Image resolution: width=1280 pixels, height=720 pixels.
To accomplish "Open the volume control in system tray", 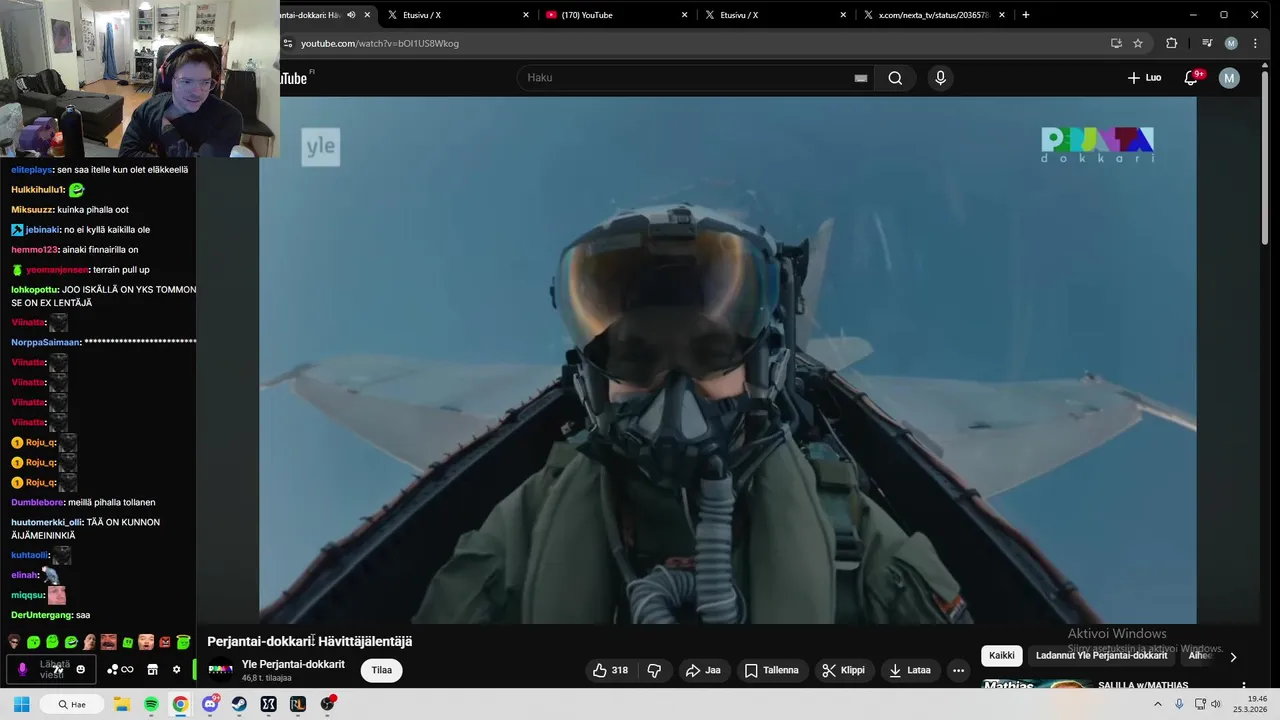I will pyautogui.click(x=1216, y=704).
